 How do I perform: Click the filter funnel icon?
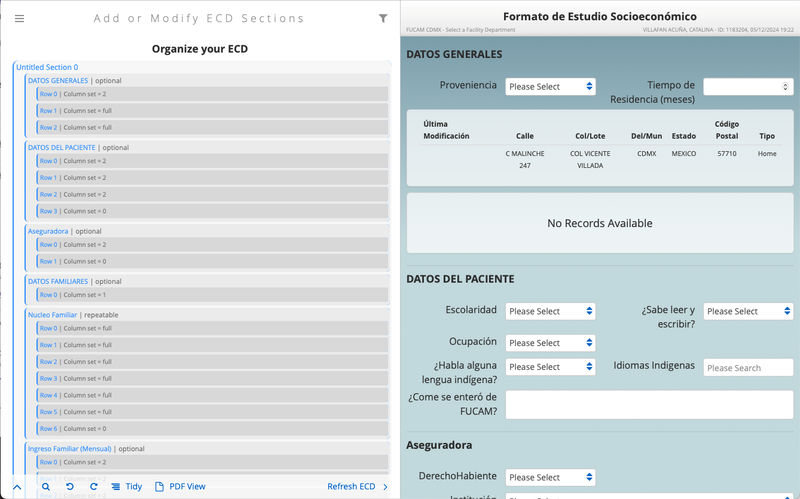[383, 18]
